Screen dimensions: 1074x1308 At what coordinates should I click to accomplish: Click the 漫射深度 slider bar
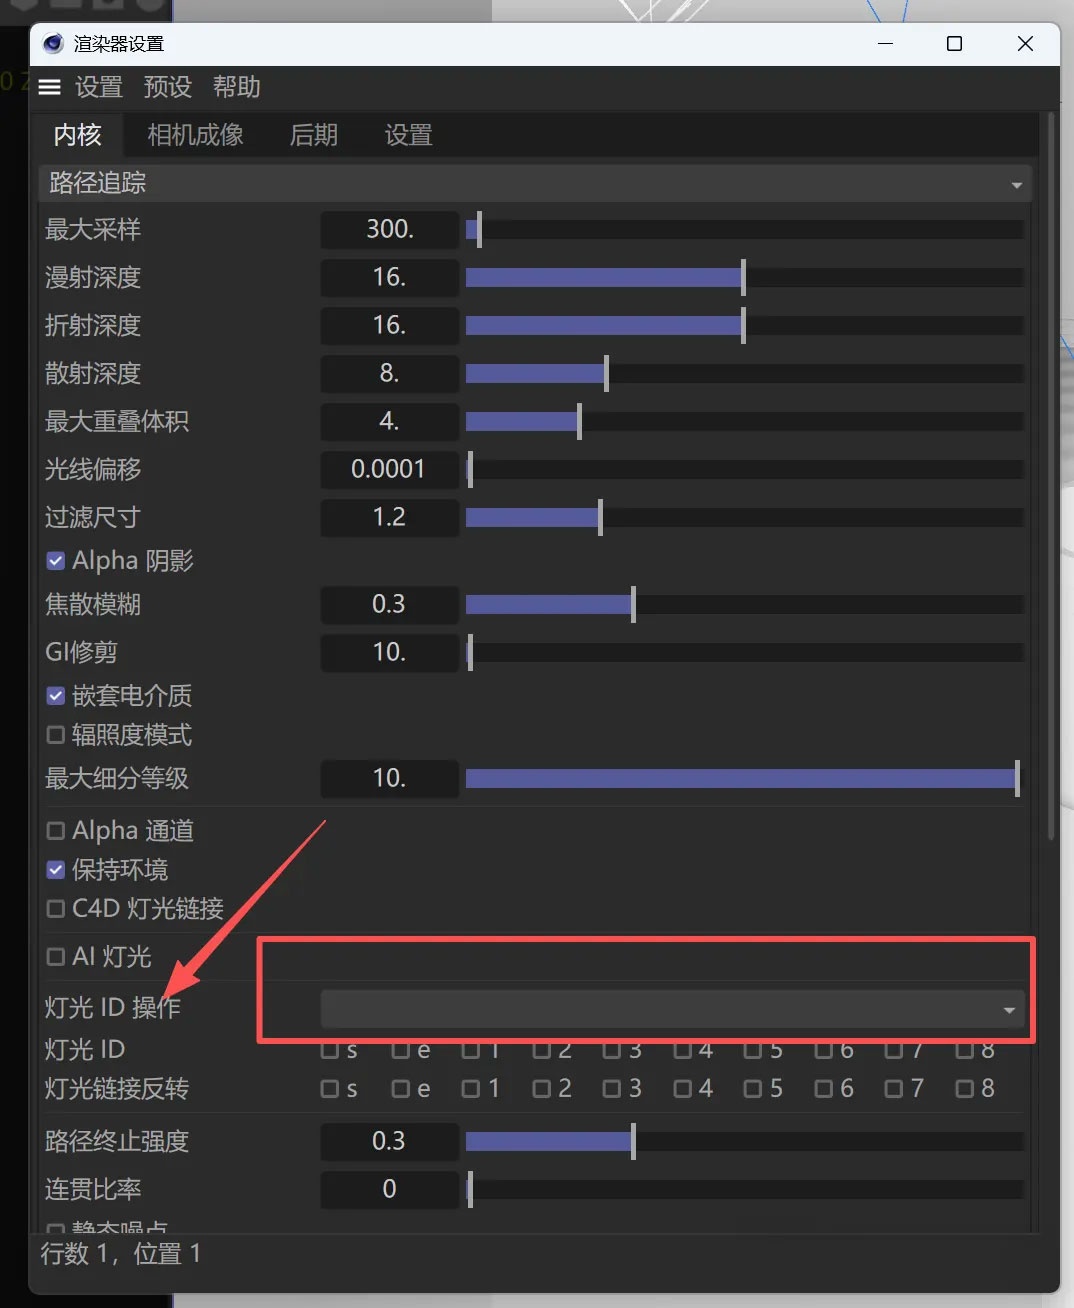point(743,278)
